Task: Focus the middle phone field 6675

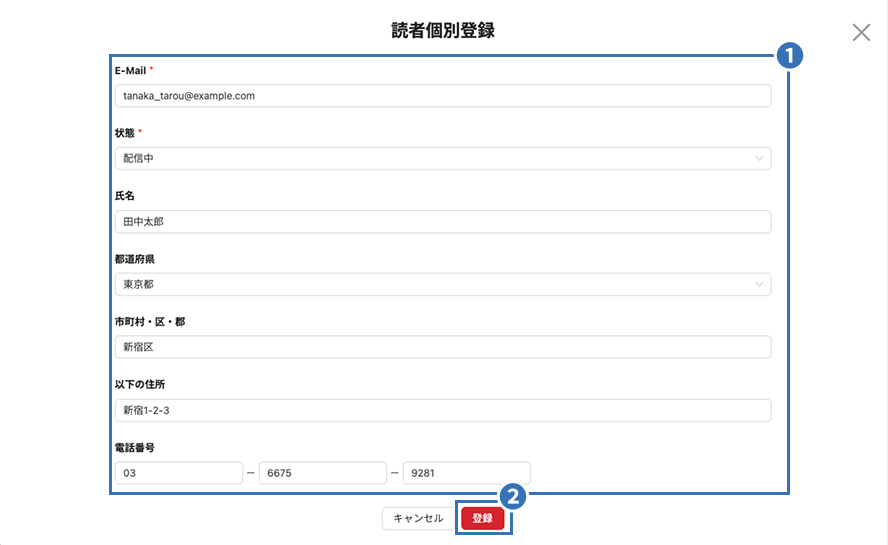Action: [x=322, y=473]
